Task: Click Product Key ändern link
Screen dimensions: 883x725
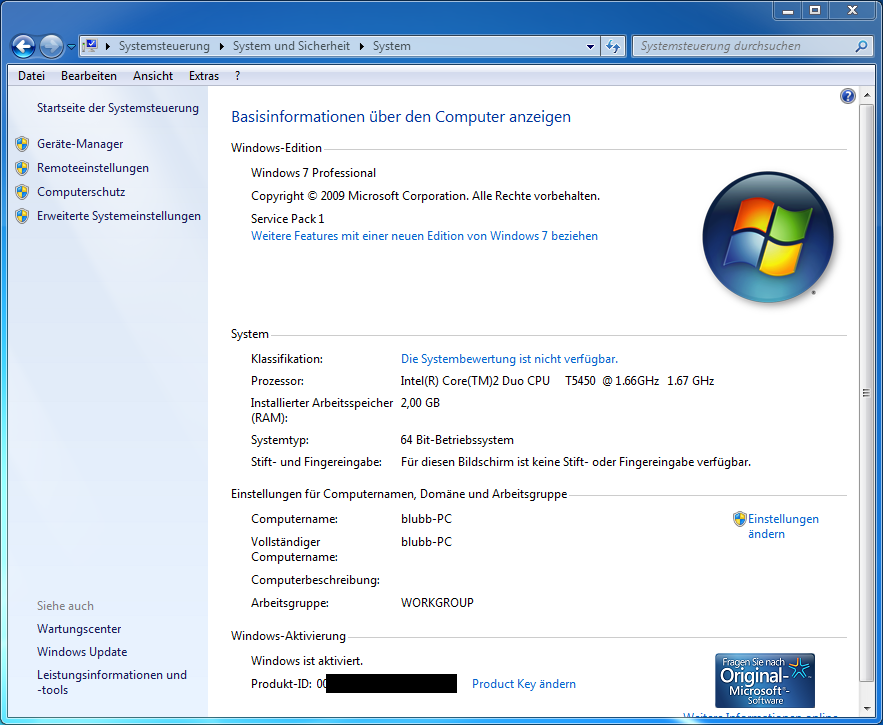Action: click(524, 684)
